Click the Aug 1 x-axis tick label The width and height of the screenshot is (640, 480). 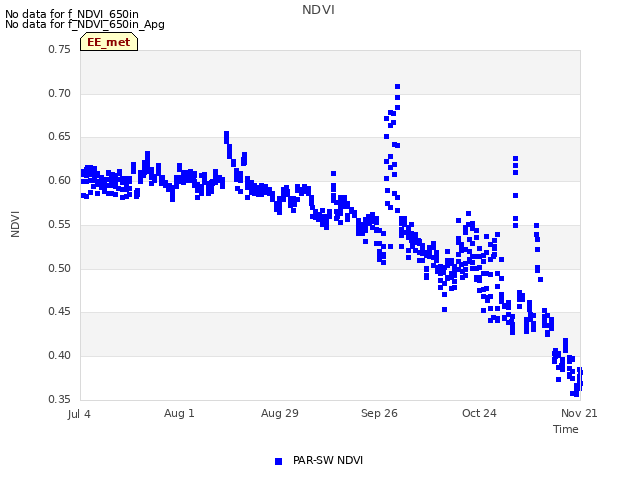click(x=179, y=413)
